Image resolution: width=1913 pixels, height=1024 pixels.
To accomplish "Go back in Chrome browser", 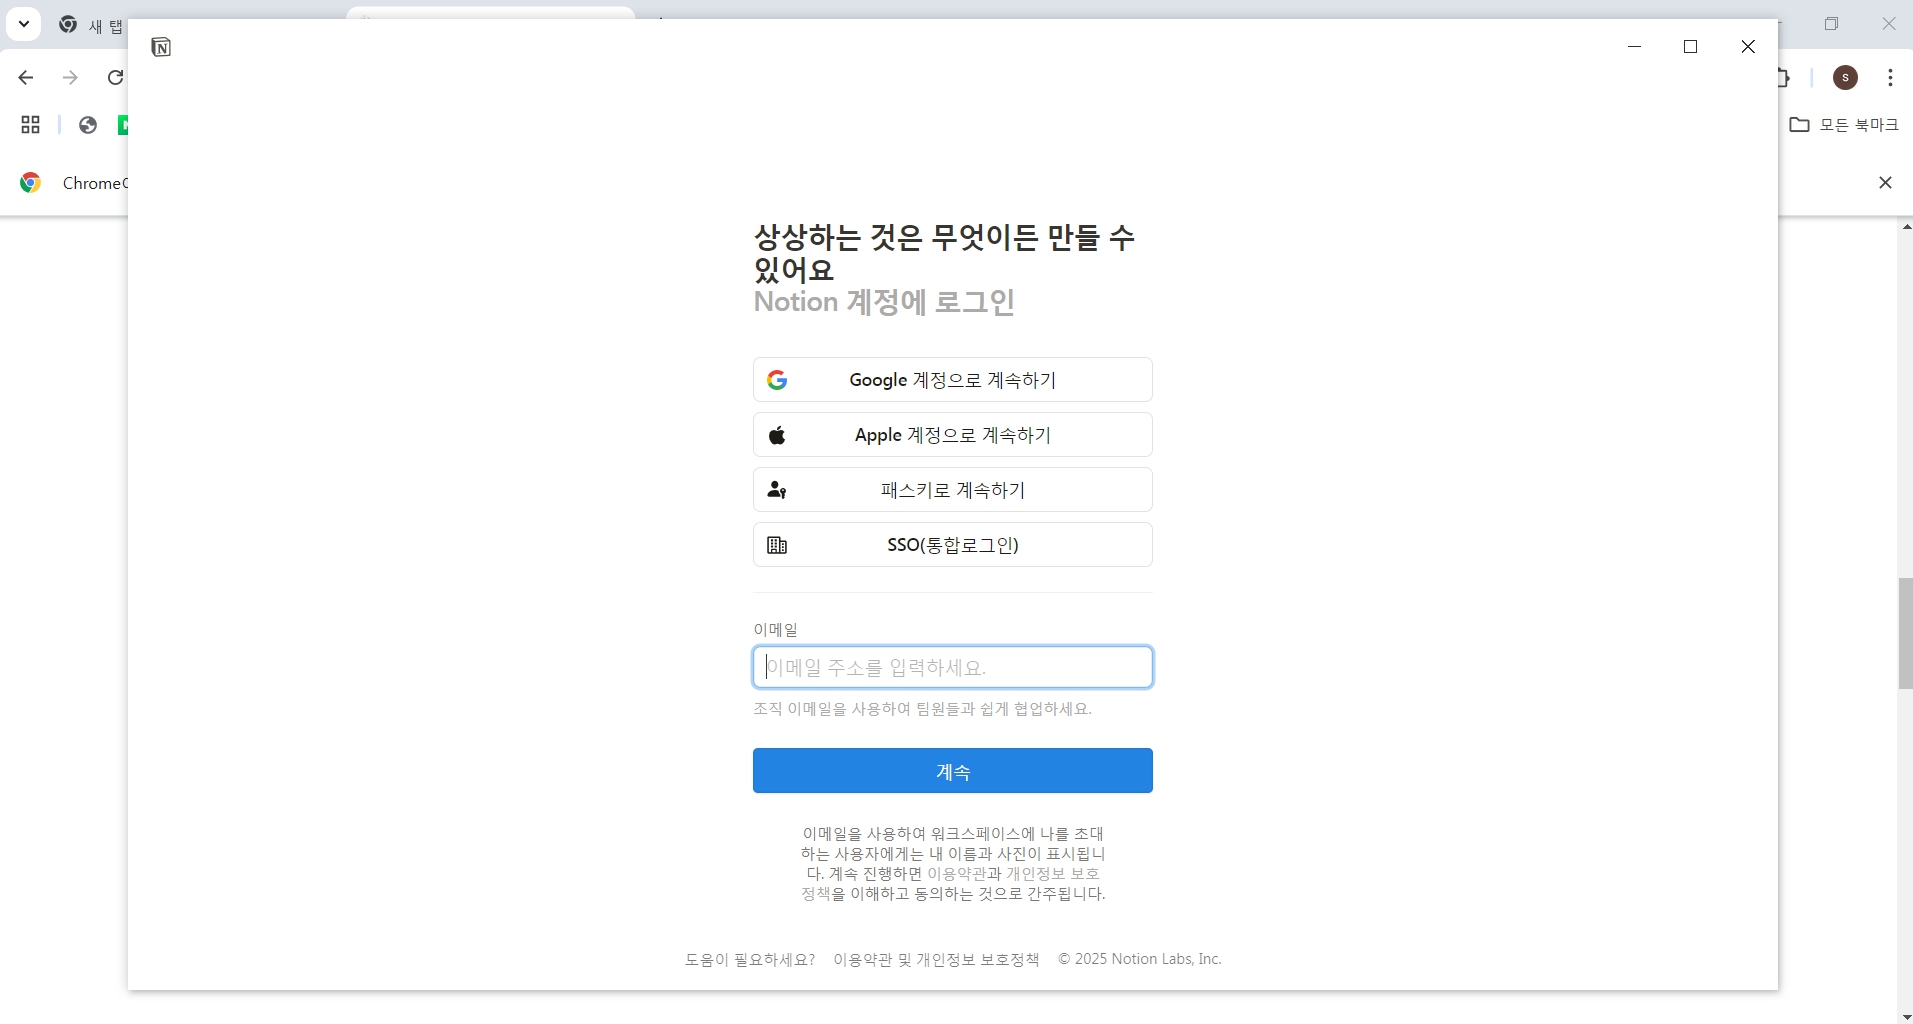I will (x=26, y=77).
